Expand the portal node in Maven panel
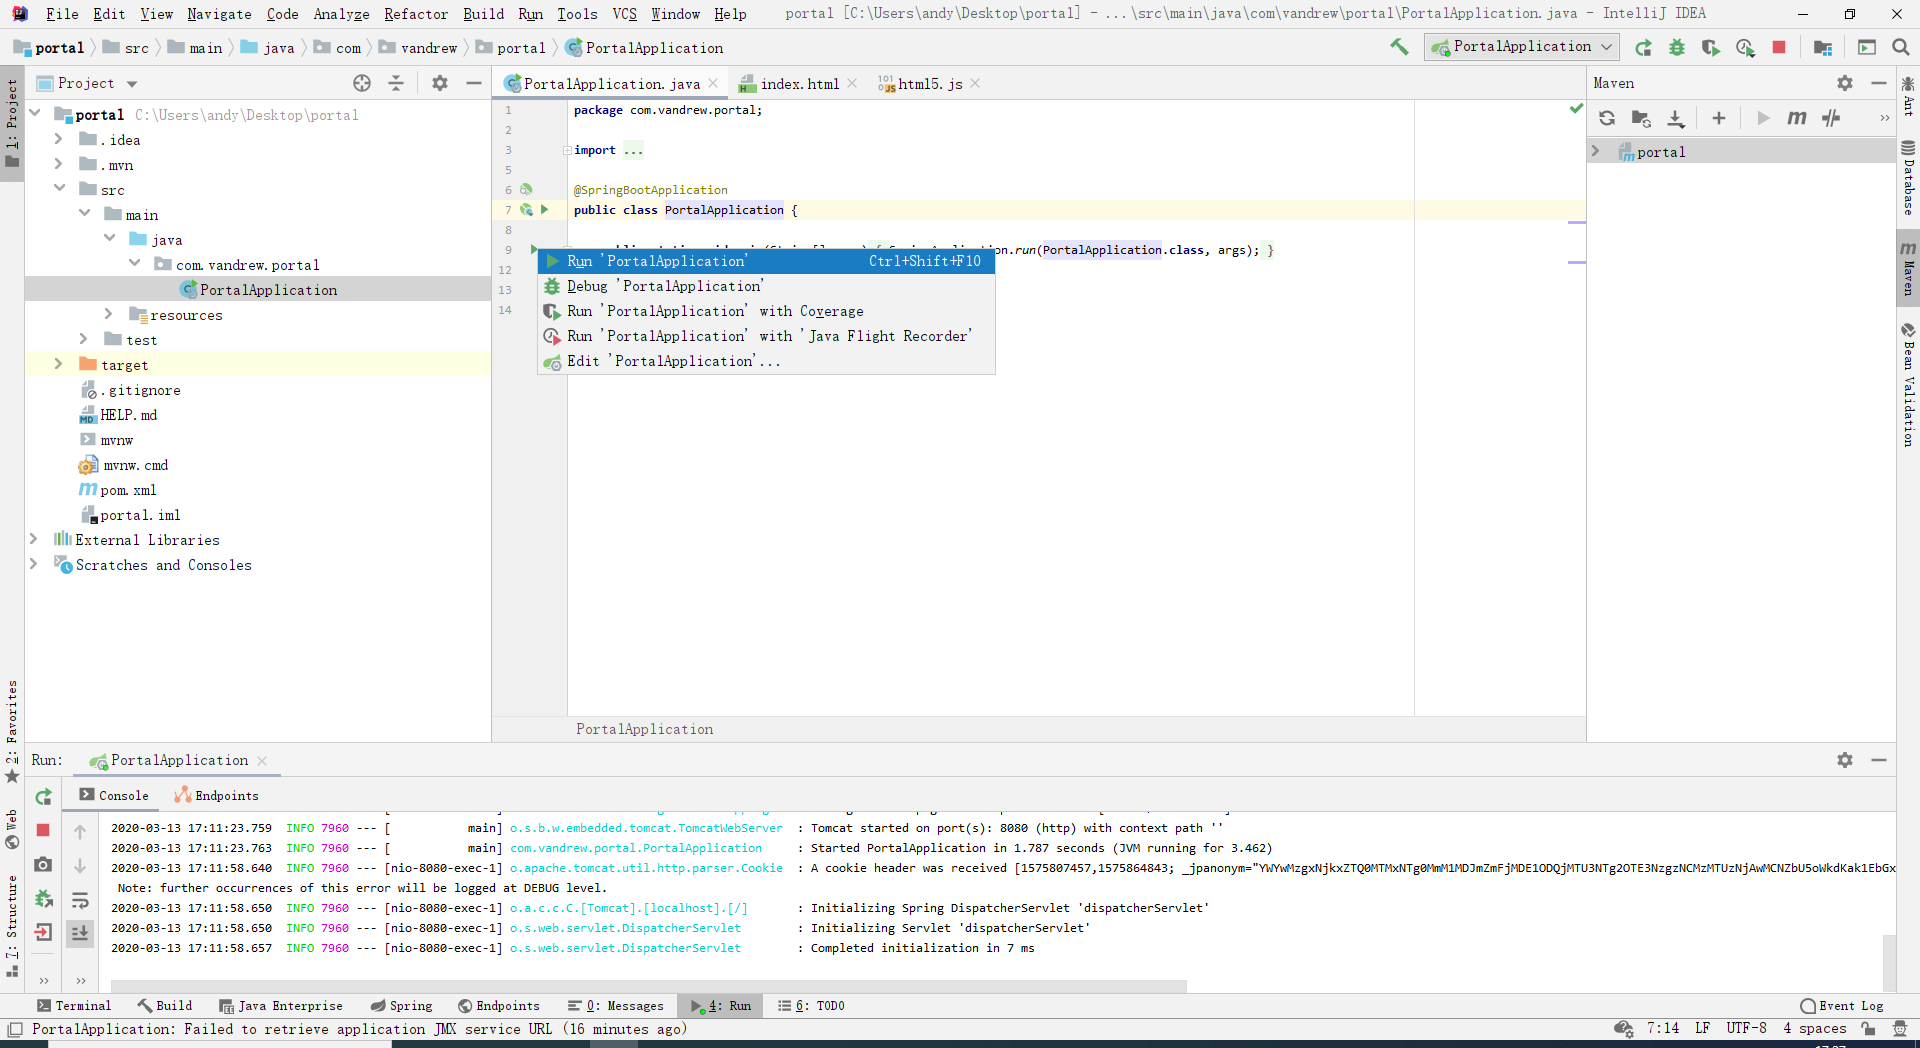This screenshot has width=1920, height=1048. point(1596,151)
